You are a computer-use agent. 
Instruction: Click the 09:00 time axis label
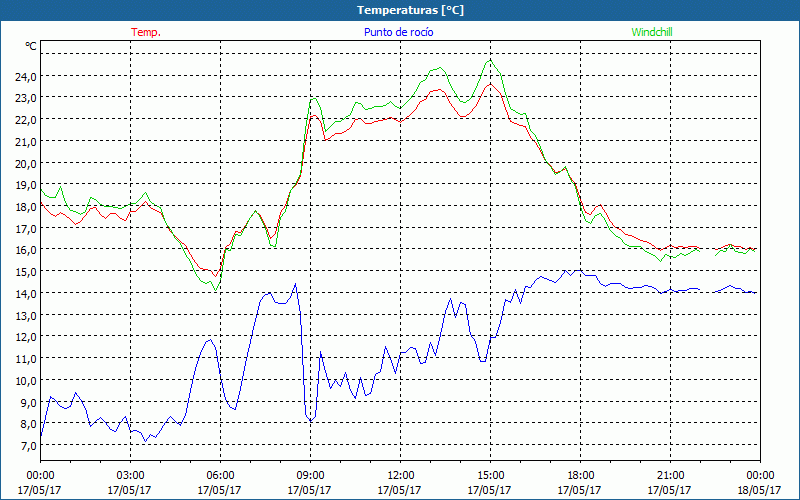(x=310, y=476)
